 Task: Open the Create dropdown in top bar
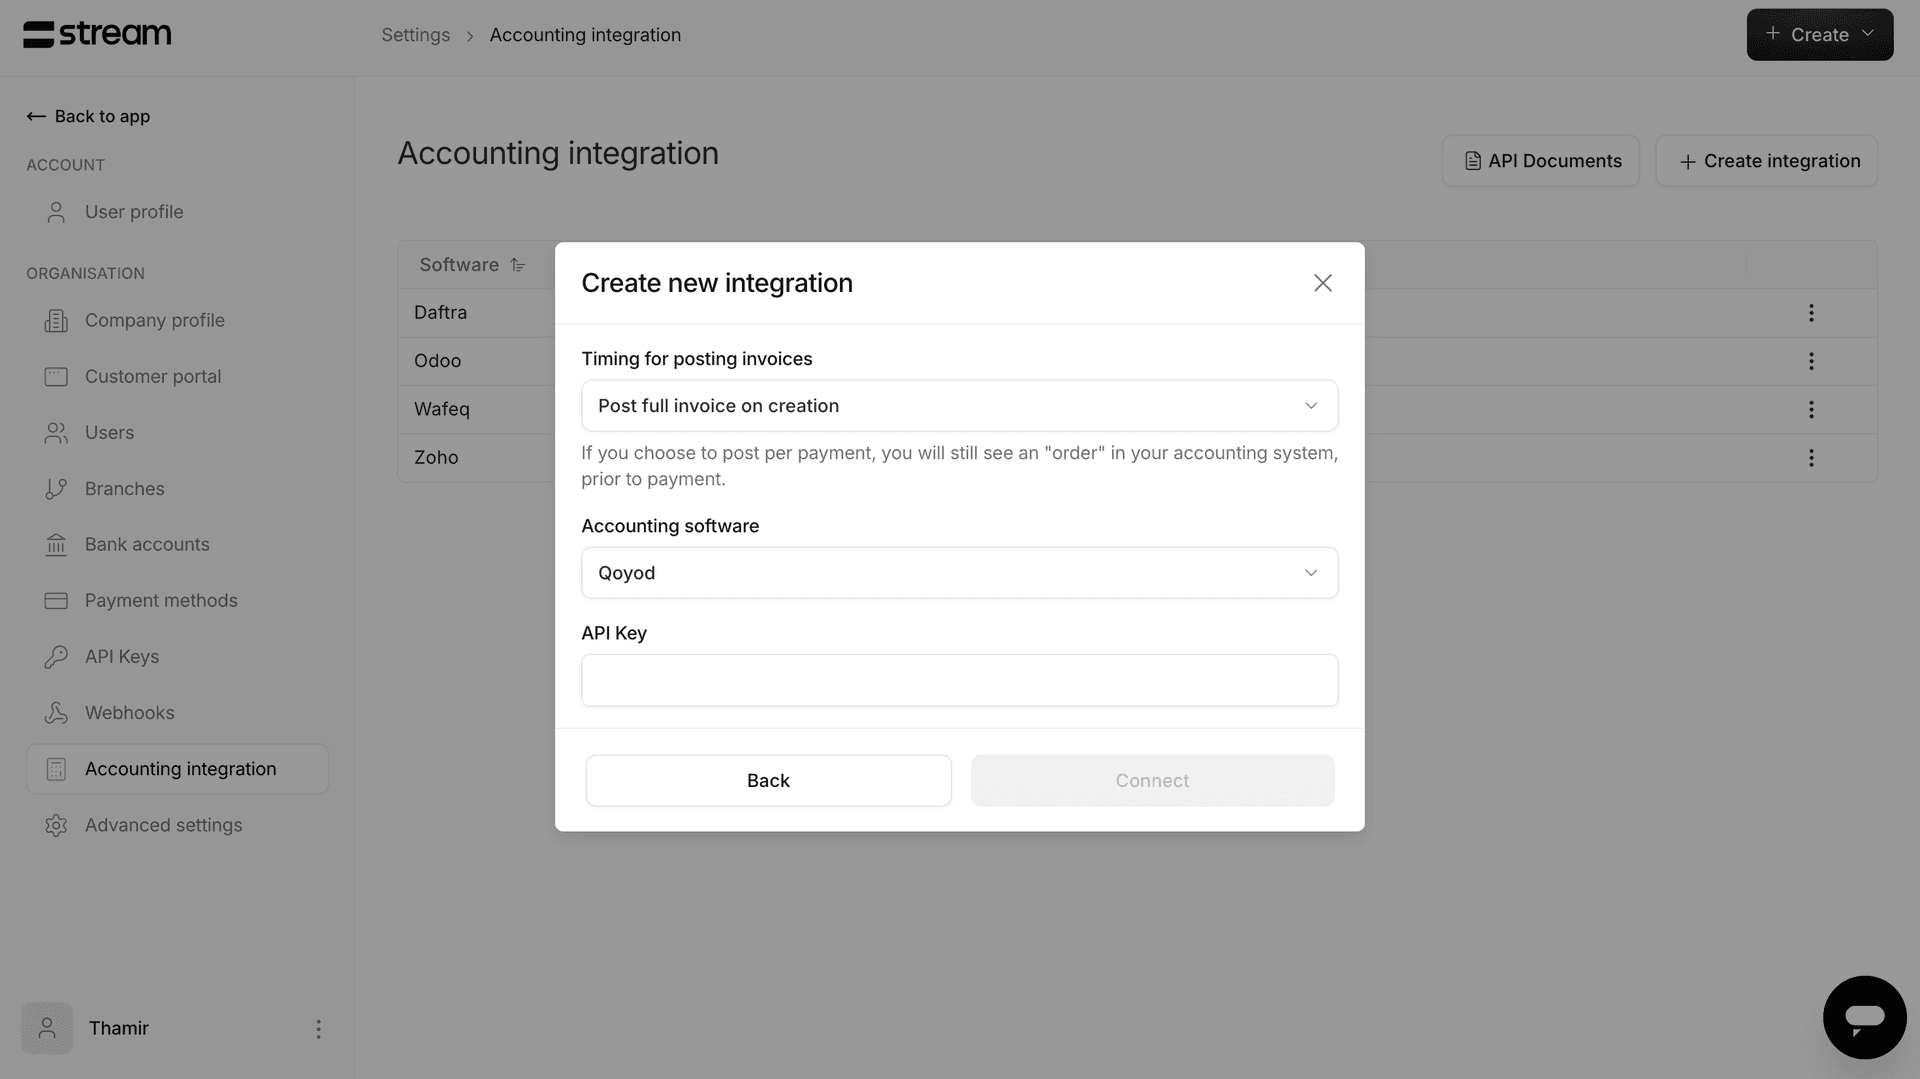[1819, 35]
